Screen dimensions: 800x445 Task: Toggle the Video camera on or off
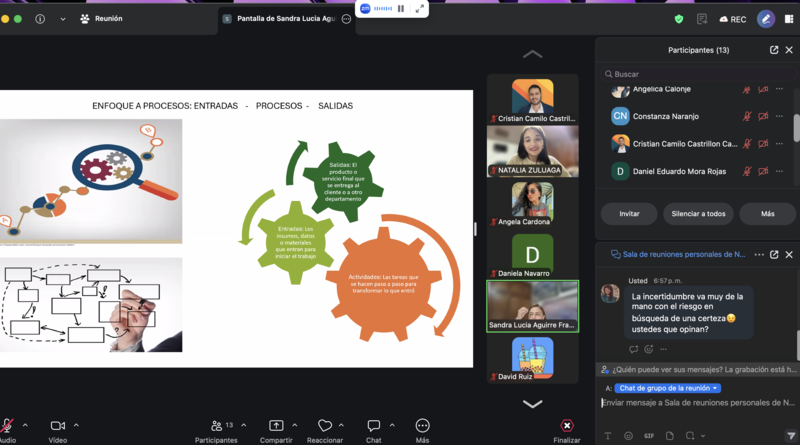click(x=58, y=426)
